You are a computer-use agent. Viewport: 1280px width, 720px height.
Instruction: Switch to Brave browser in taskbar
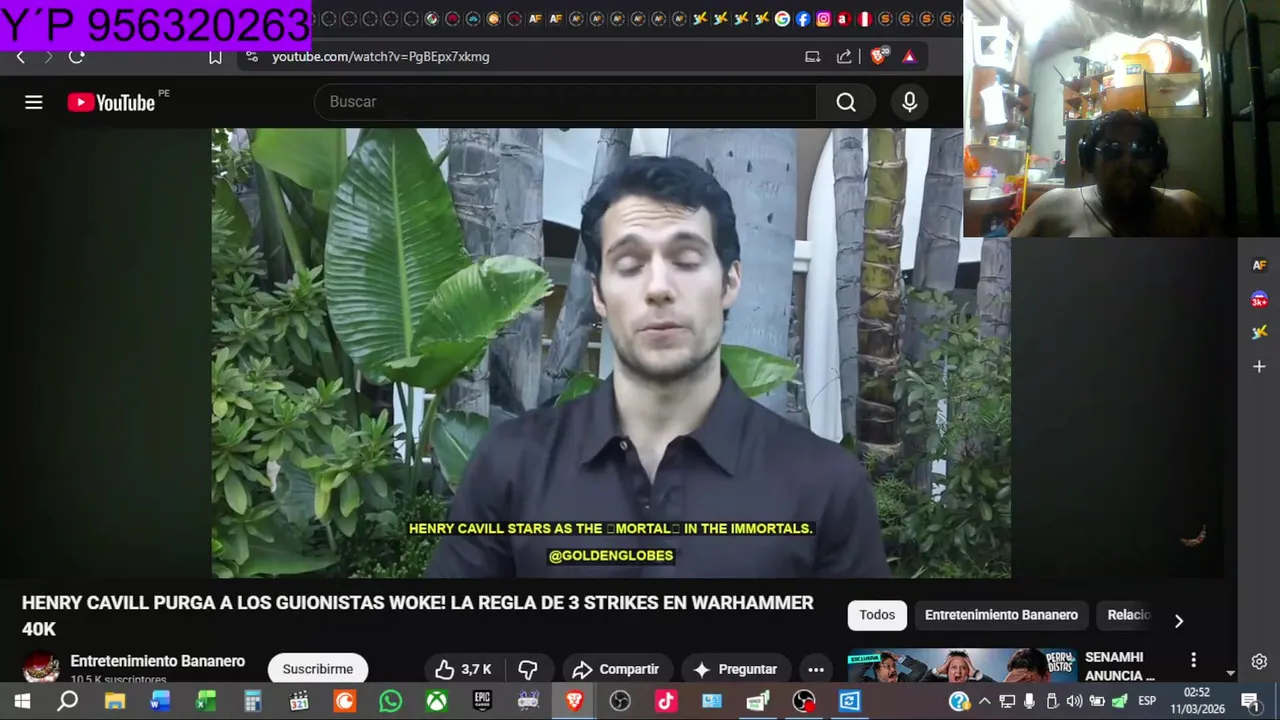click(x=574, y=701)
